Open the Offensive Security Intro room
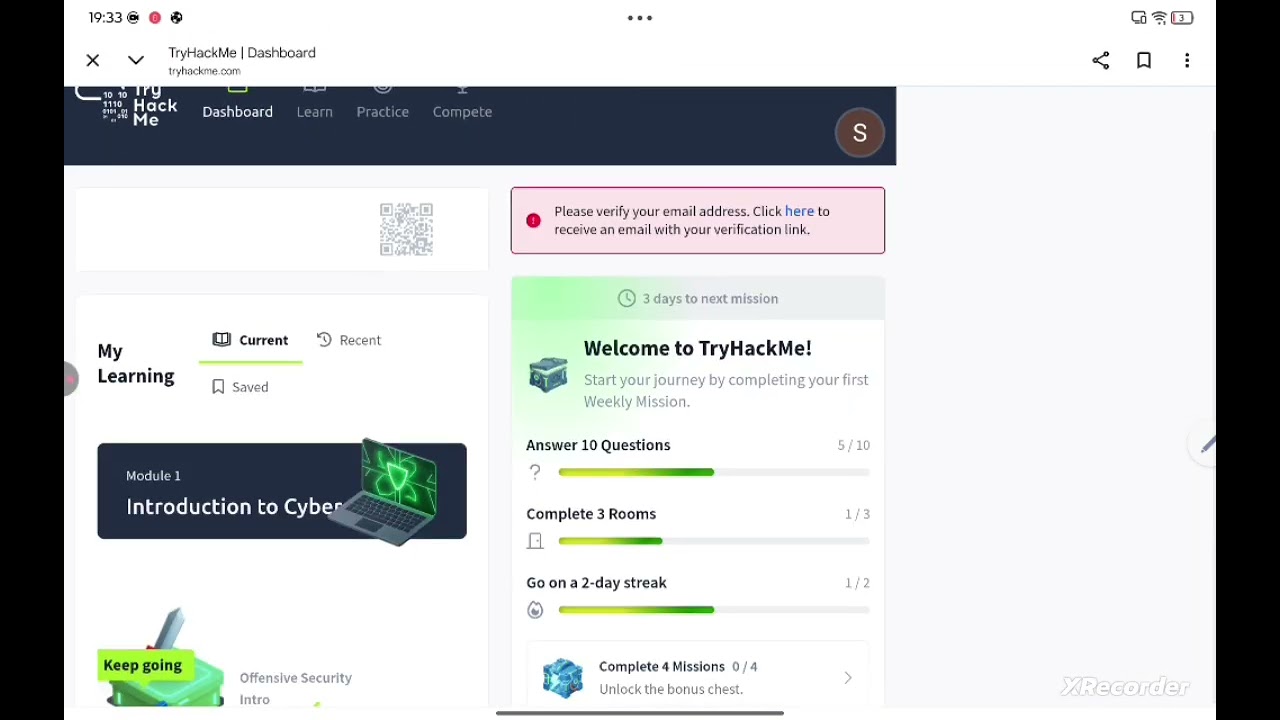This screenshot has height=720, width=1280. click(x=296, y=688)
